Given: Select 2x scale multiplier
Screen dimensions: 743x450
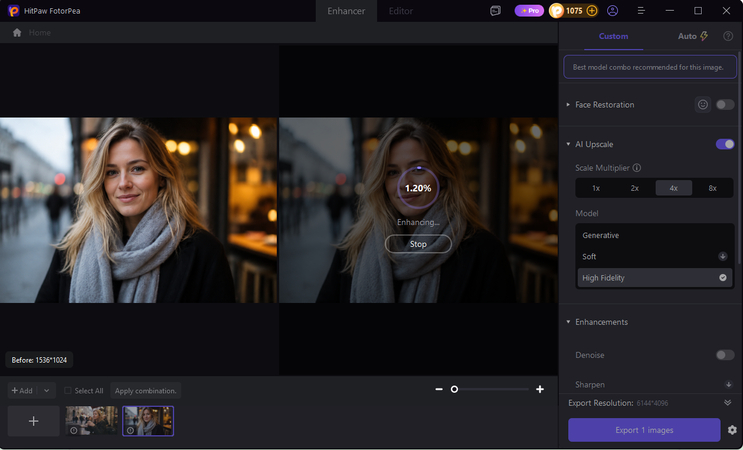Looking at the screenshot, I should click(634, 188).
